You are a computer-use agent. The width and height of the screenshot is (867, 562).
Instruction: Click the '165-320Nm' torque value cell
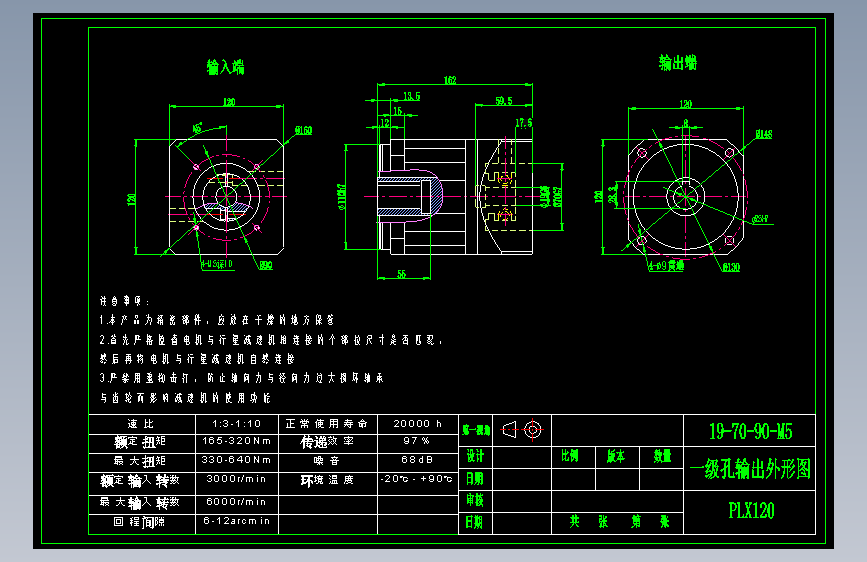[237, 443]
